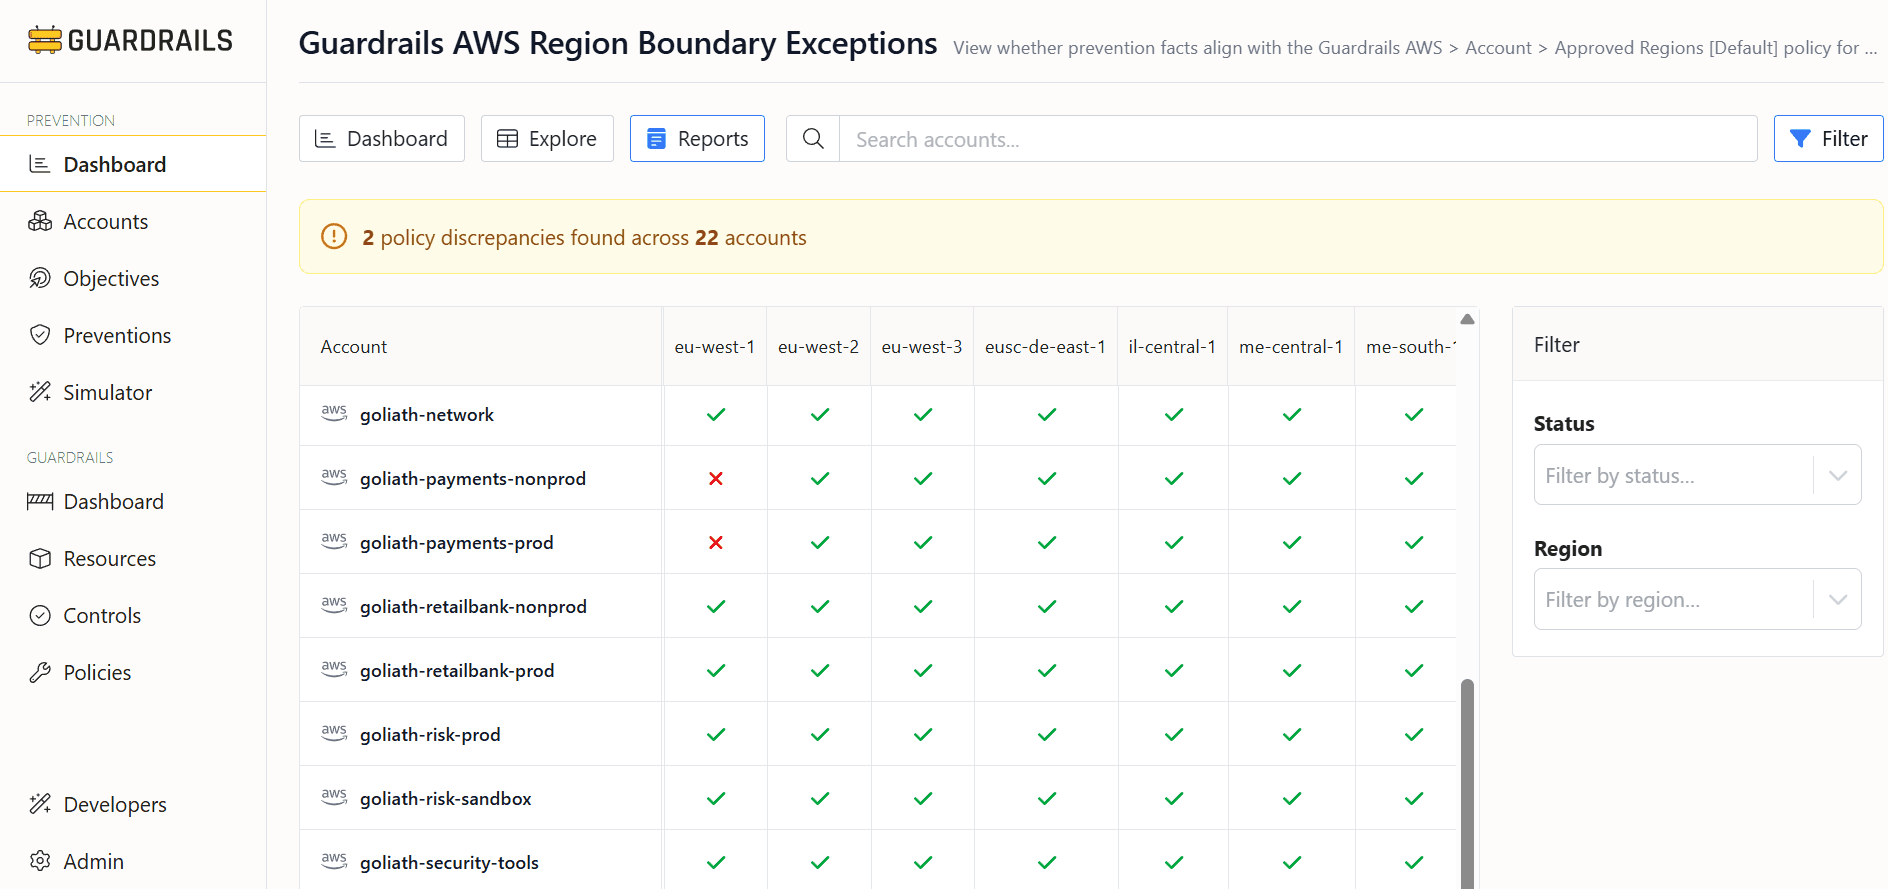Click eu-west-3 checkmark for goliath-retailbank-prod
This screenshot has width=1888, height=889.
click(923, 670)
